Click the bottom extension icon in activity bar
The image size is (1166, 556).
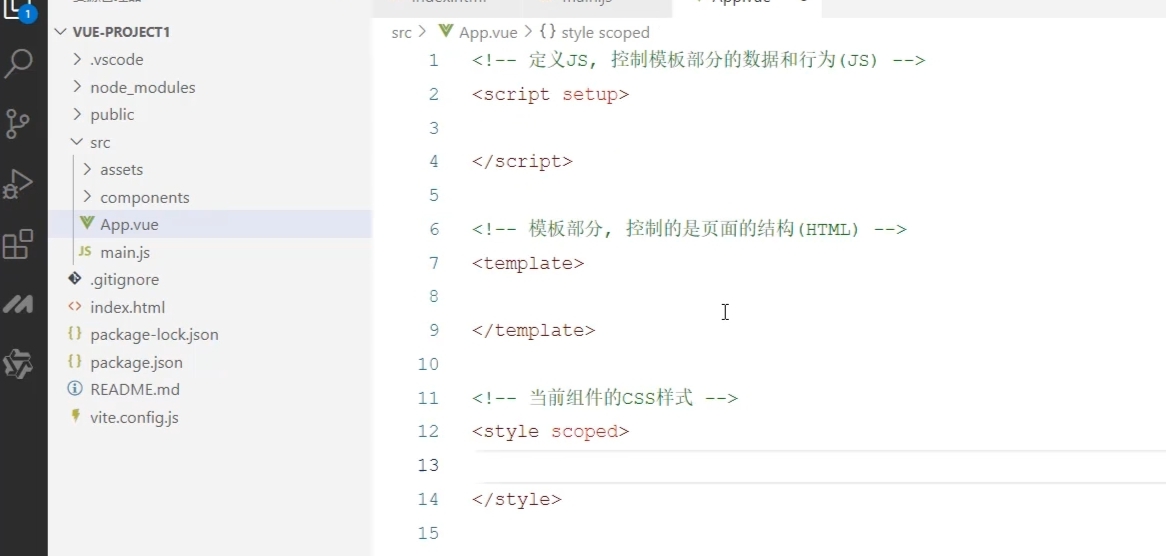18,363
